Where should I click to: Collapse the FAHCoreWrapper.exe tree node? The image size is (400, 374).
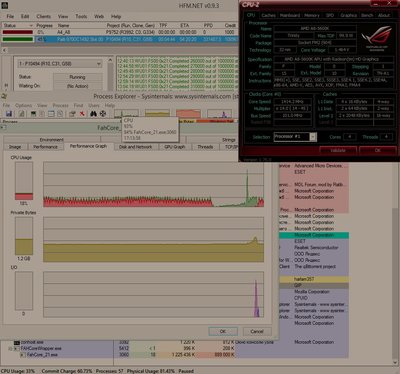coord(10,348)
